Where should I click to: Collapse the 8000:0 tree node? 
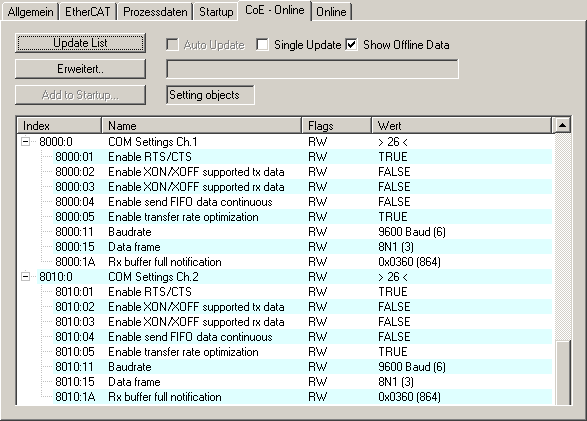pyautogui.click(x=25, y=141)
